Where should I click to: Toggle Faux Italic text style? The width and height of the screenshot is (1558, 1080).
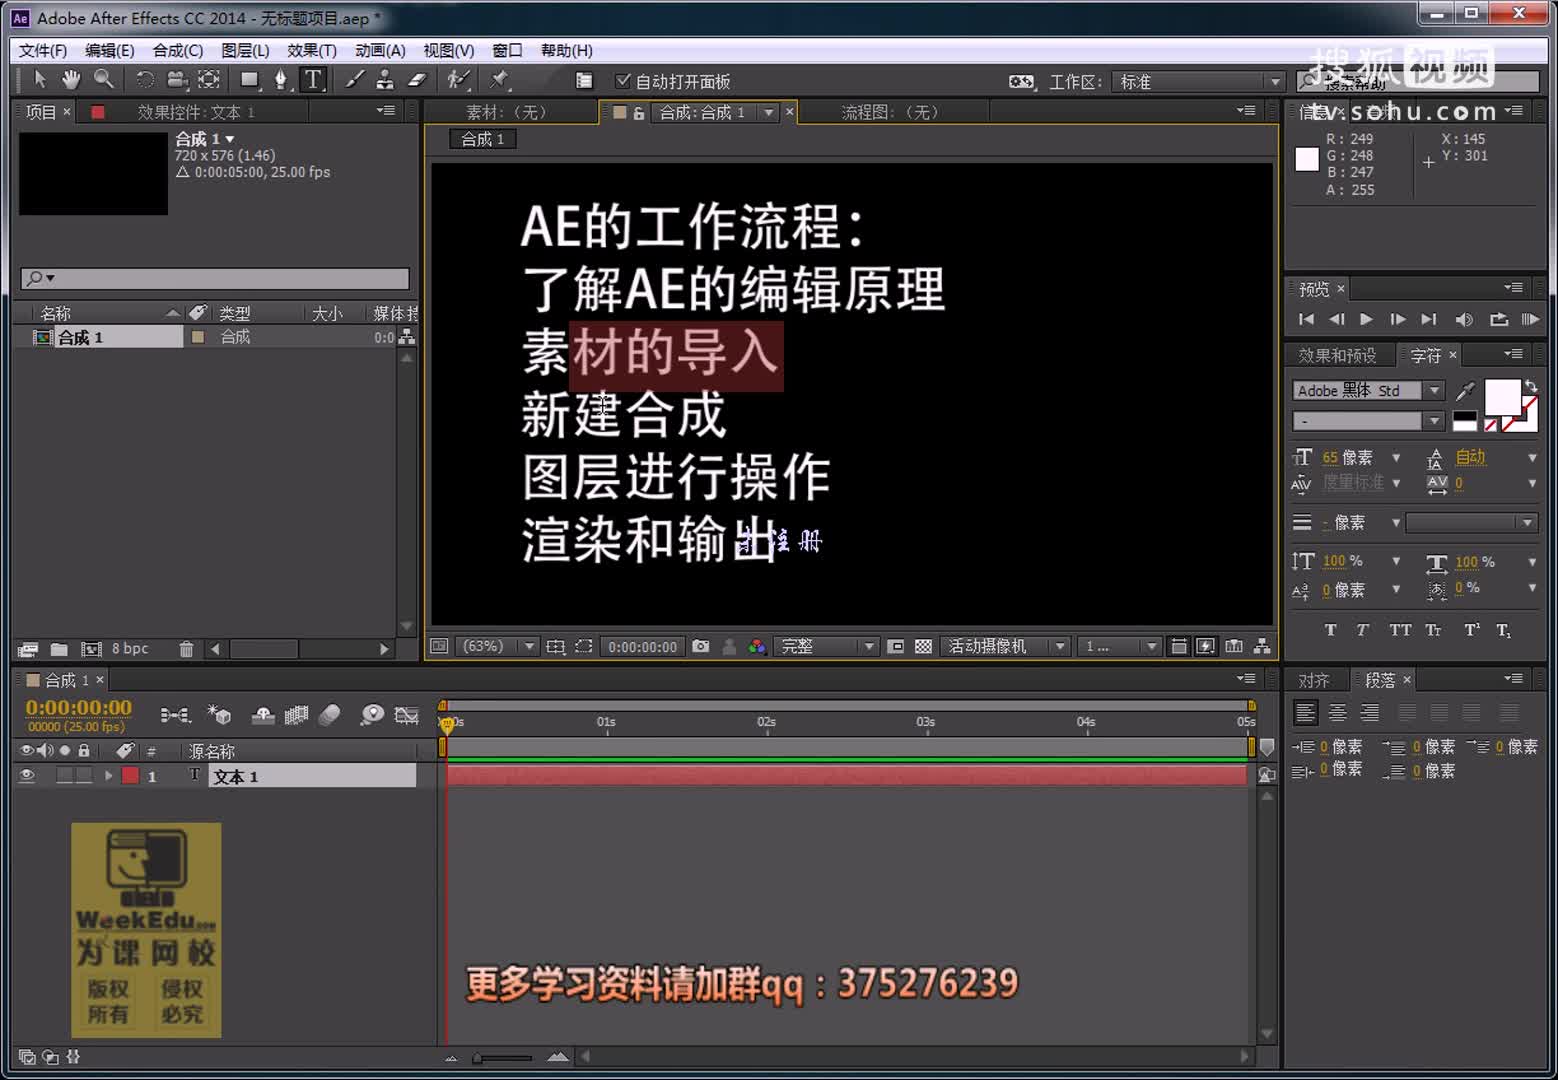pos(1363,630)
